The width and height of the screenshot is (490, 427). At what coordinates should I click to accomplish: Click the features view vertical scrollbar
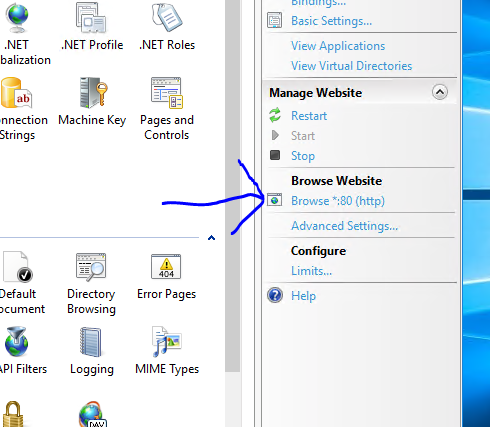tap(233, 186)
